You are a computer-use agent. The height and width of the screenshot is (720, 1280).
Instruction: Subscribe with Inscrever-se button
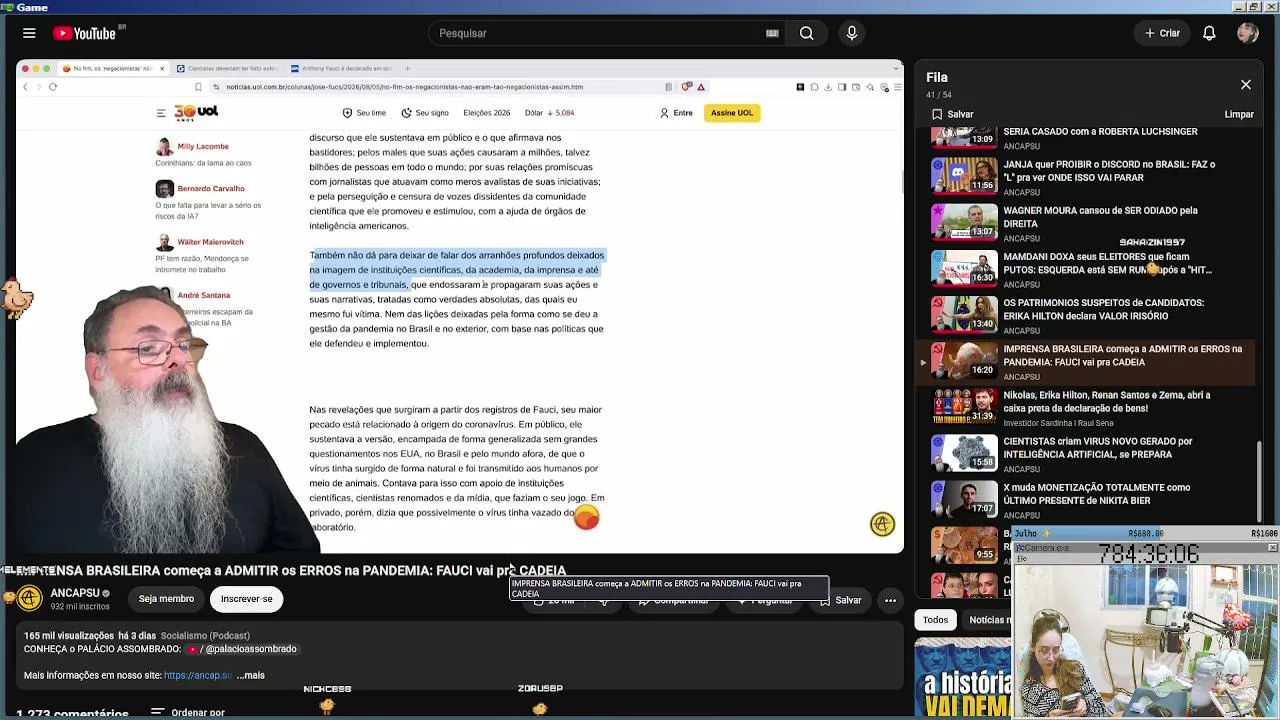(246, 599)
